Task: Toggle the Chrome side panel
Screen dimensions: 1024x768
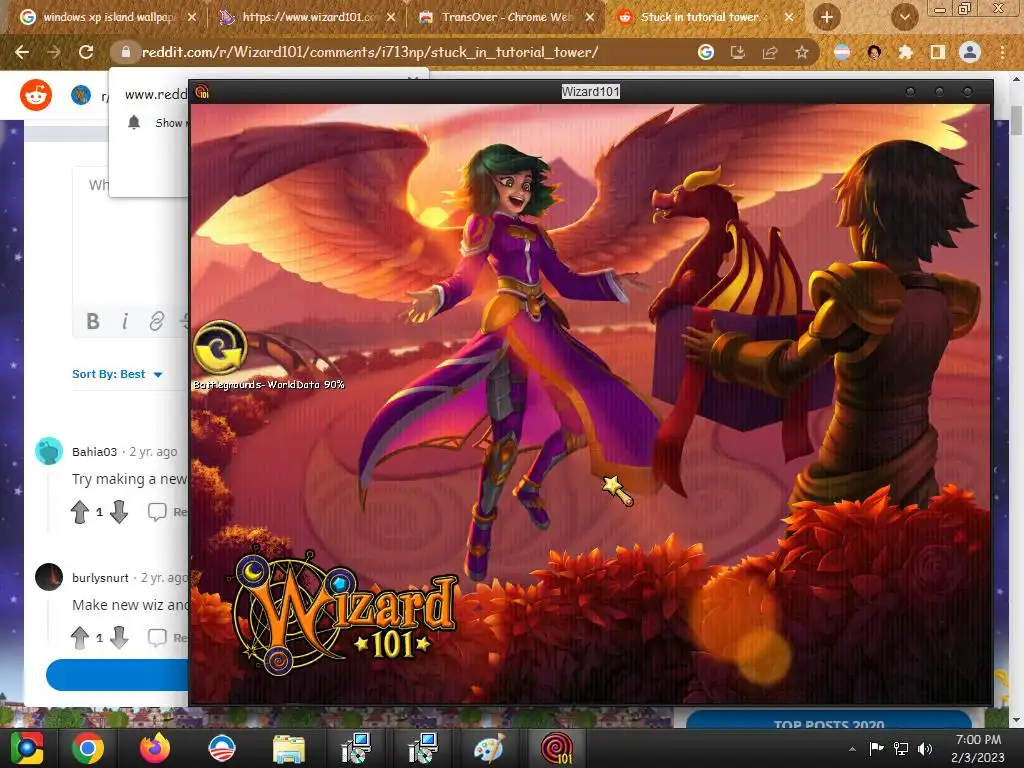Action: [937, 52]
